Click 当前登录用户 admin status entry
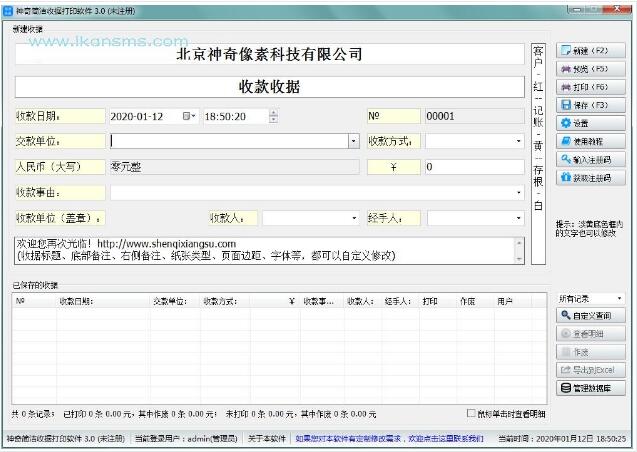 click(x=186, y=439)
